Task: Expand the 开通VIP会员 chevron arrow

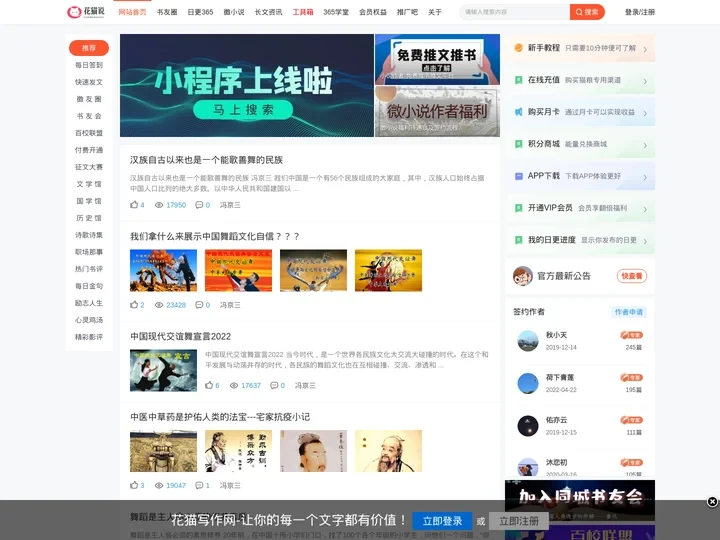Action: pyautogui.click(x=645, y=209)
